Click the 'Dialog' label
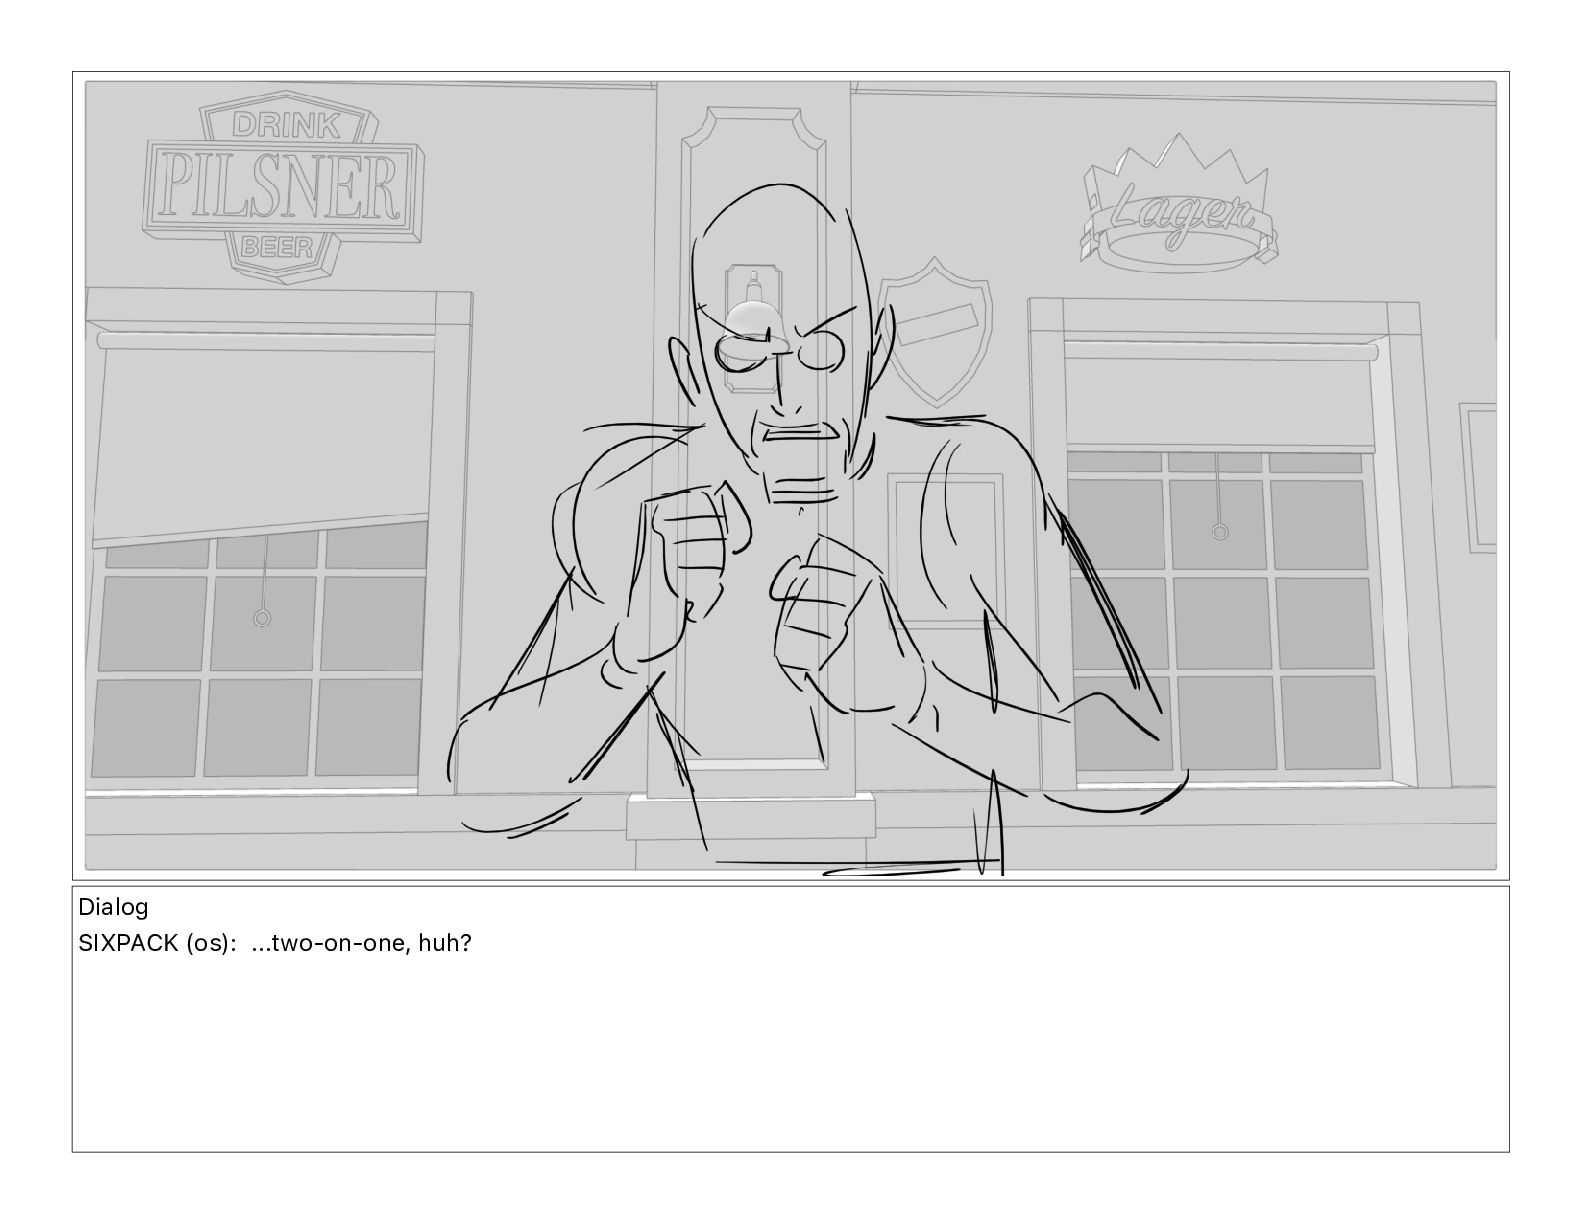1584x1224 pixels. pyautogui.click(x=113, y=907)
